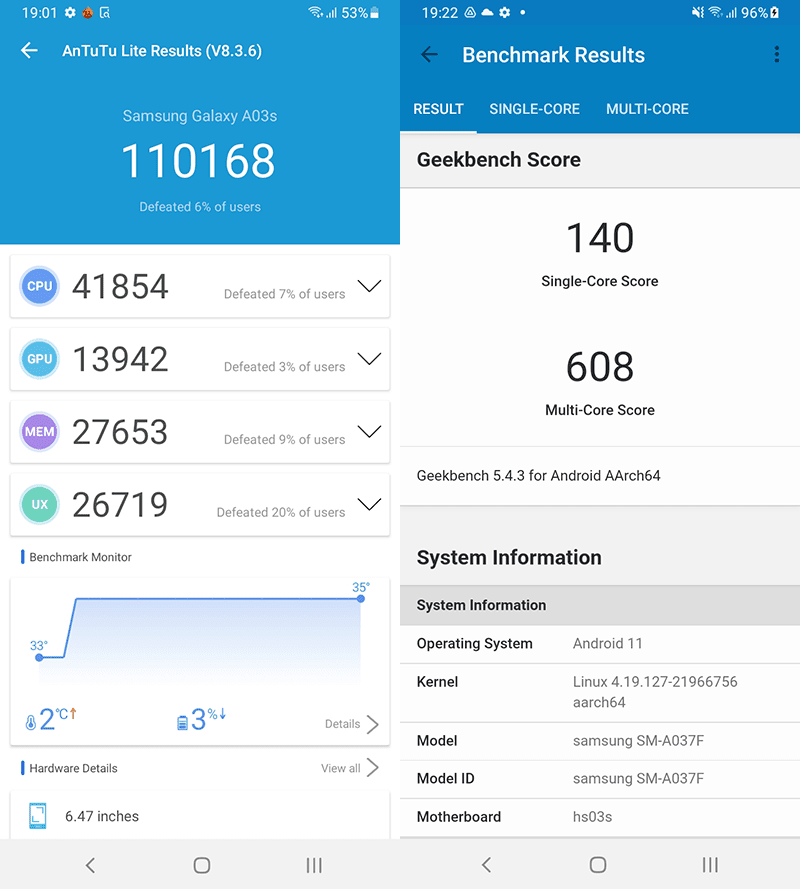This screenshot has width=800, height=889.
Task: Tap the Kernel Linux 4.19.127 value
Action: 655,692
